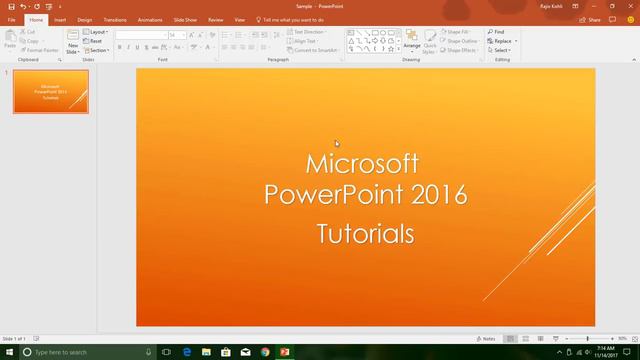Toggle the Notes pane
The height and width of the screenshot is (360, 640).
(x=486, y=339)
